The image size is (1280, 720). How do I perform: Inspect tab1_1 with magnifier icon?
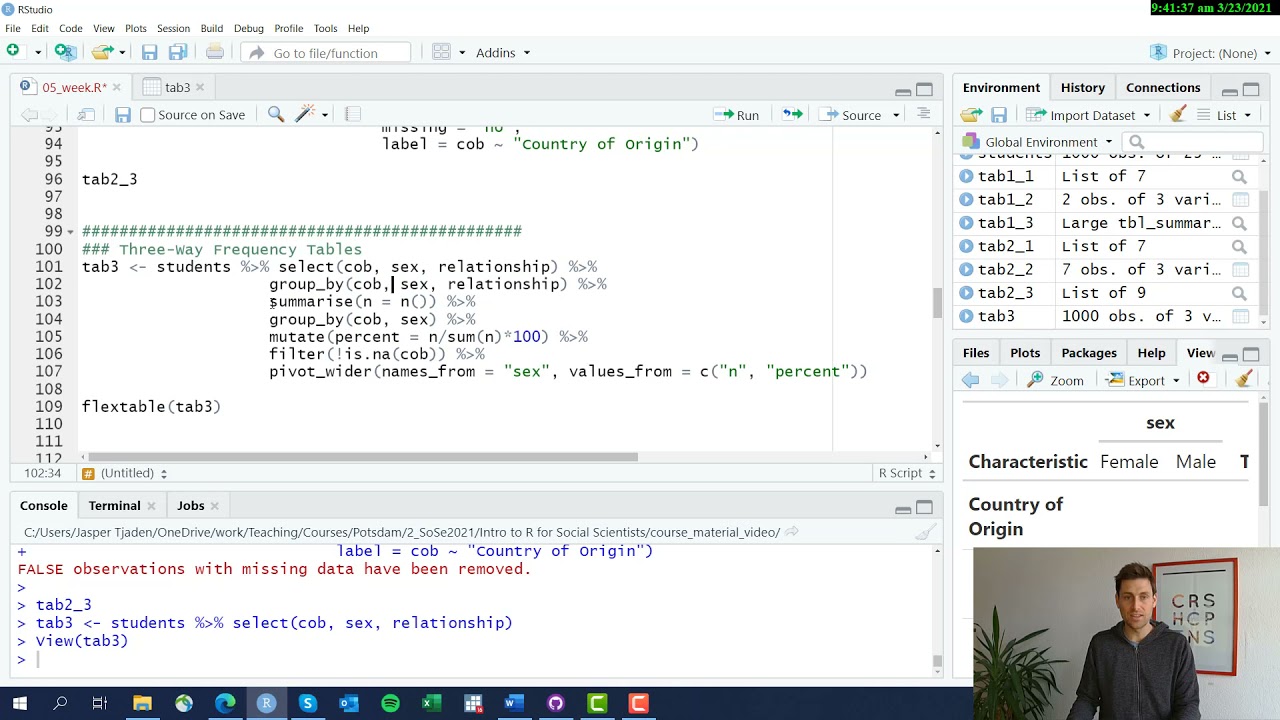(x=1239, y=176)
